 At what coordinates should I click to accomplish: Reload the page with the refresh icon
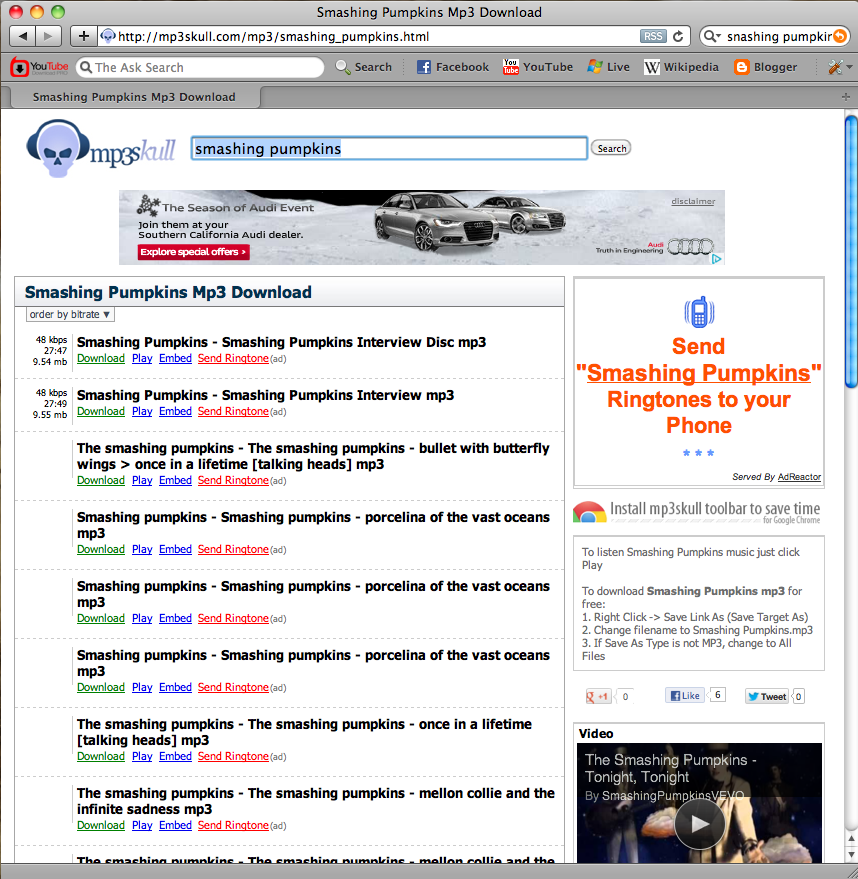679,36
